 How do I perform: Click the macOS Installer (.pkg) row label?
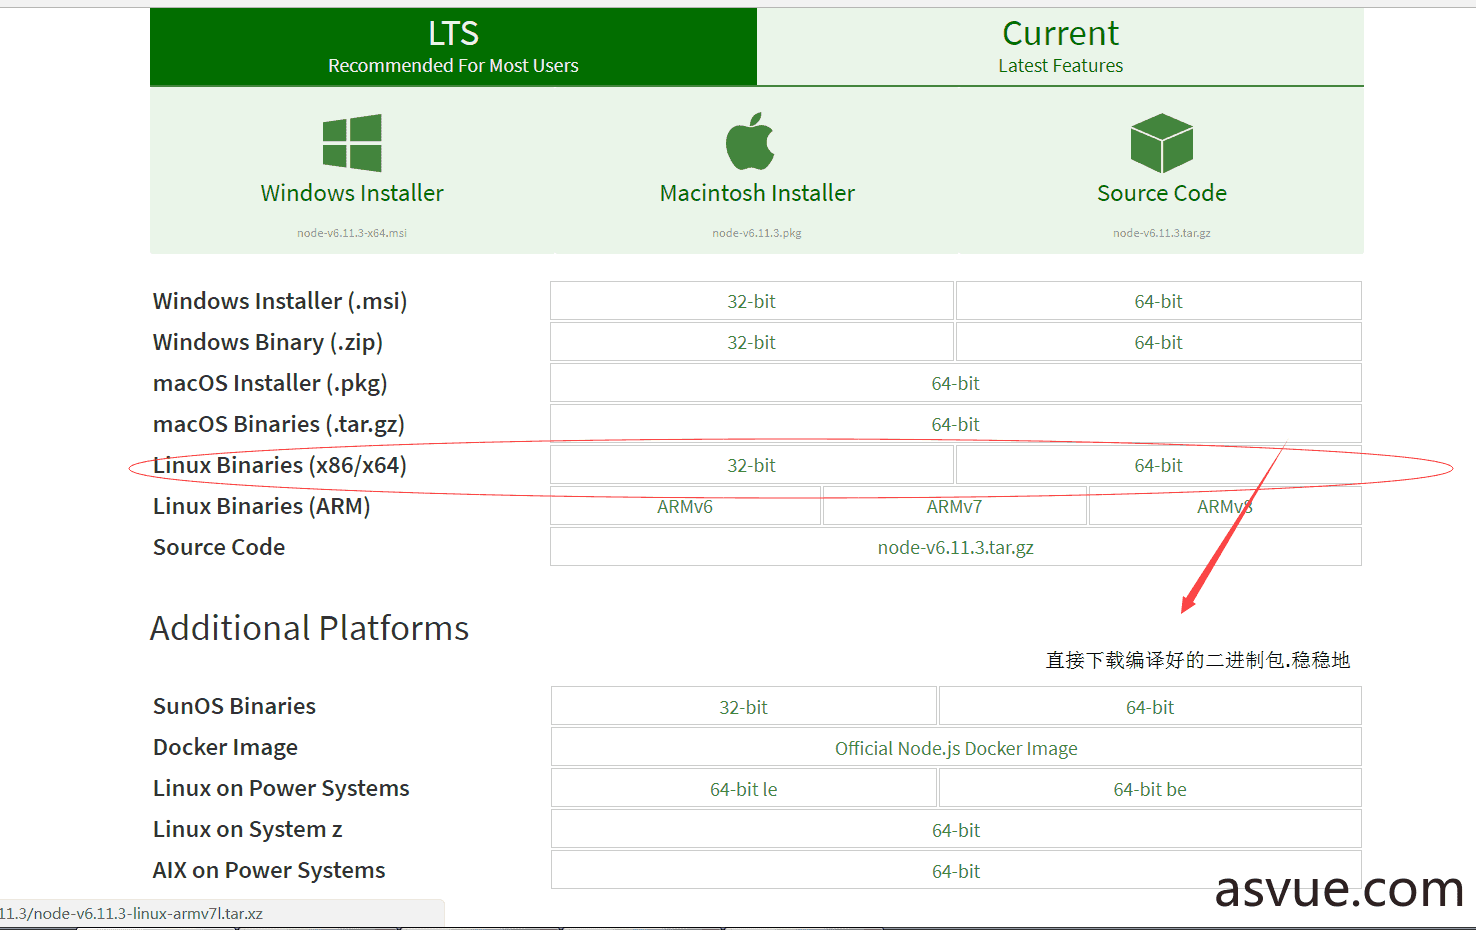(270, 383)
